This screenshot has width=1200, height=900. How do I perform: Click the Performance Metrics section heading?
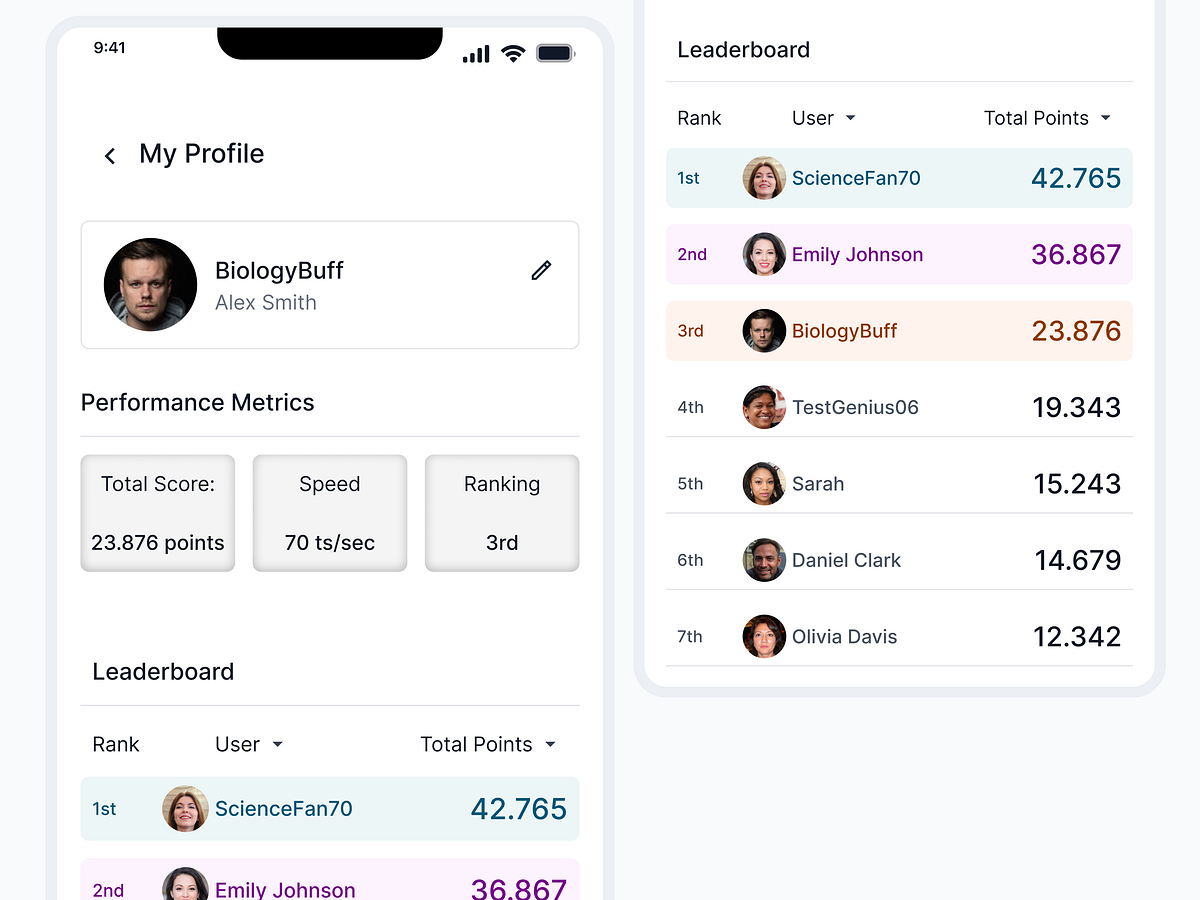click(x=197, y=402)
